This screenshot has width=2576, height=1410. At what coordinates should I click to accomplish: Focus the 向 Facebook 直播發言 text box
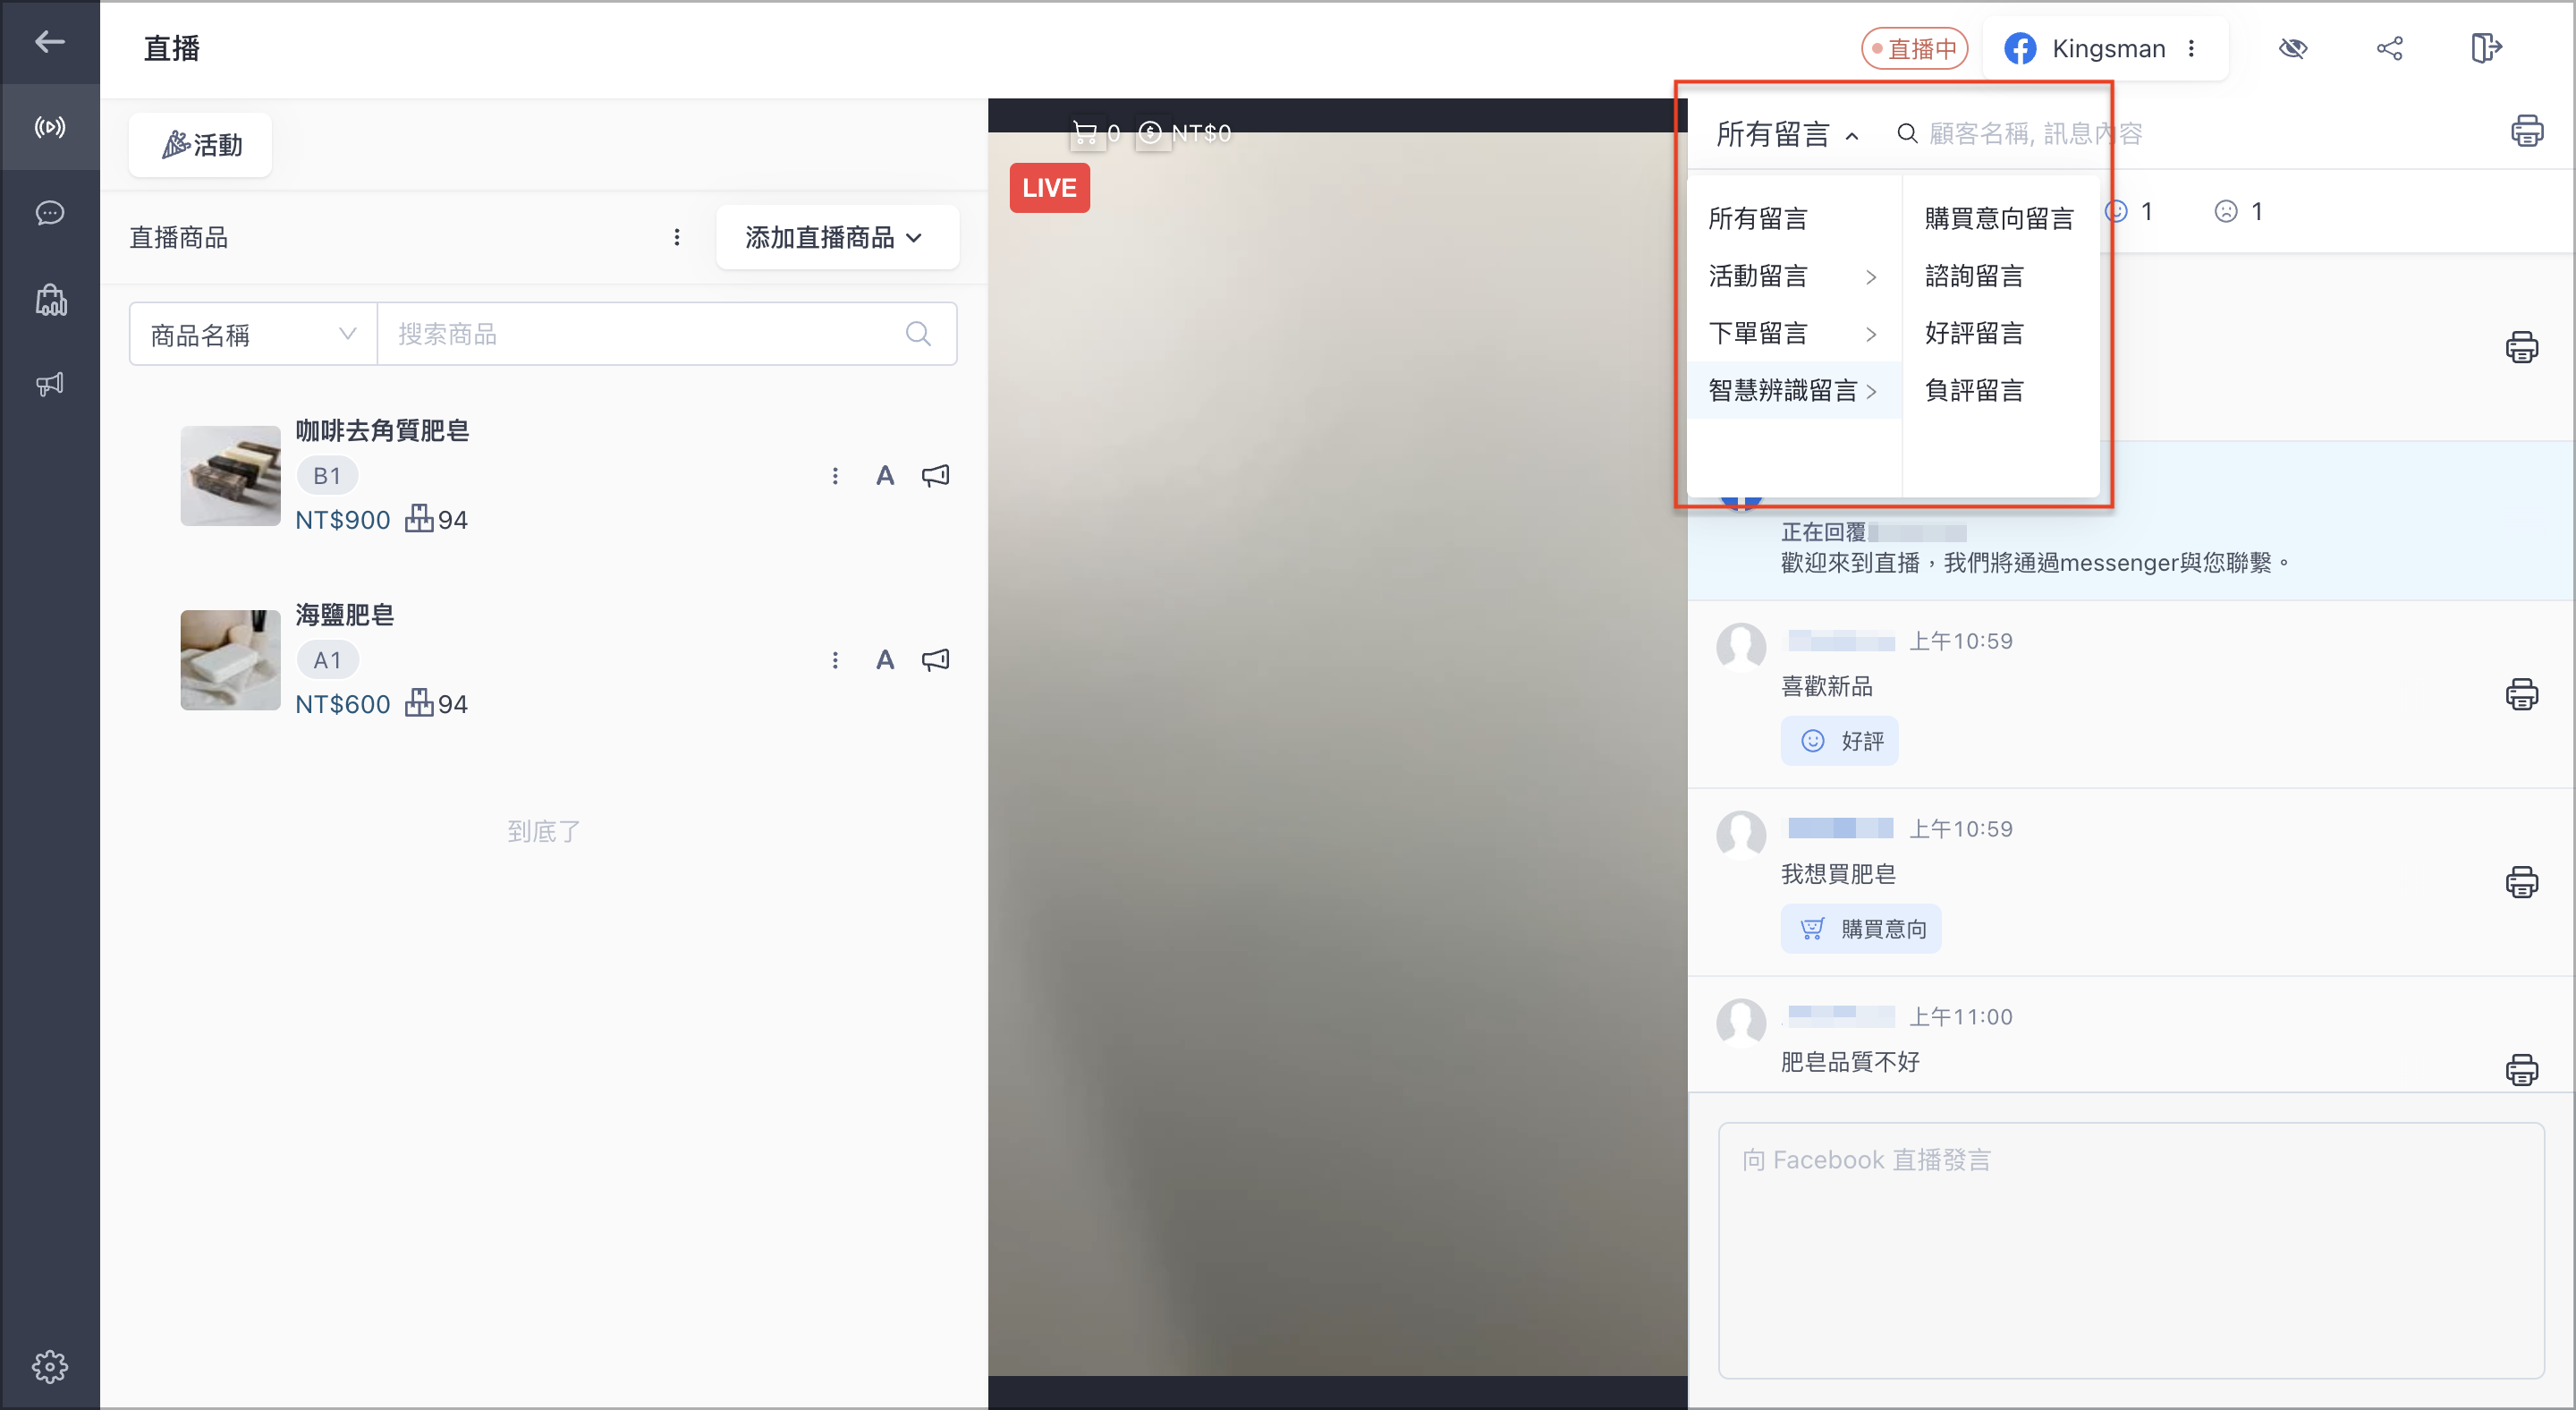tap(2130, 1250)
